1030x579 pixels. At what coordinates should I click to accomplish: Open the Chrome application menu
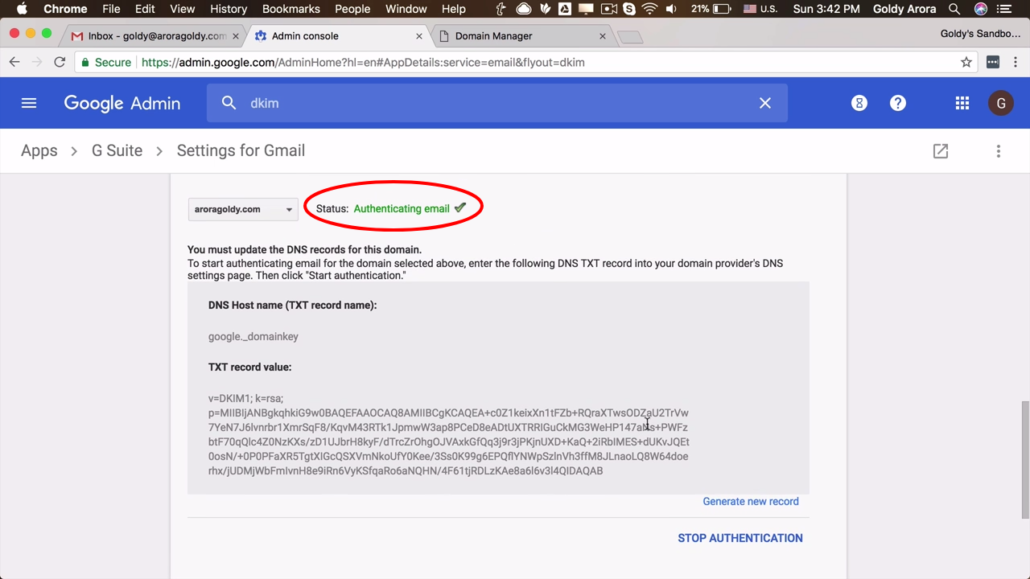point(65,9)
